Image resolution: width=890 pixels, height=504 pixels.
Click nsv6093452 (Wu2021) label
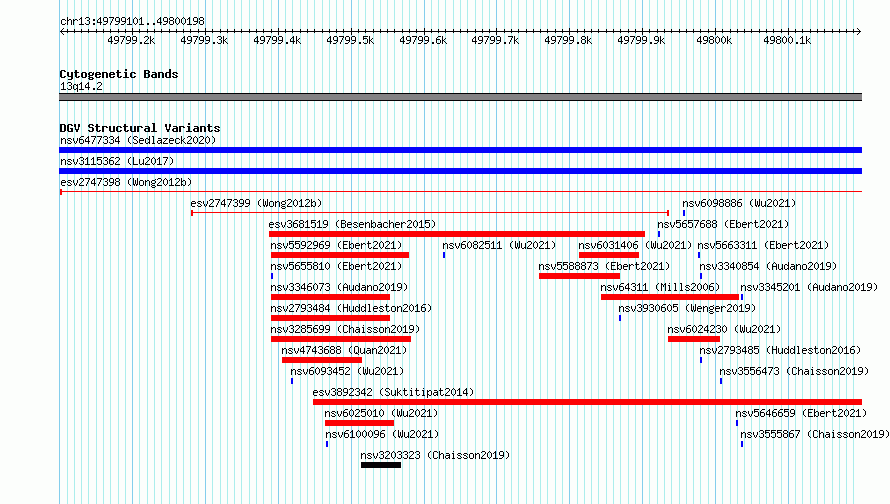pyautogui.click(x=347, y=371)
